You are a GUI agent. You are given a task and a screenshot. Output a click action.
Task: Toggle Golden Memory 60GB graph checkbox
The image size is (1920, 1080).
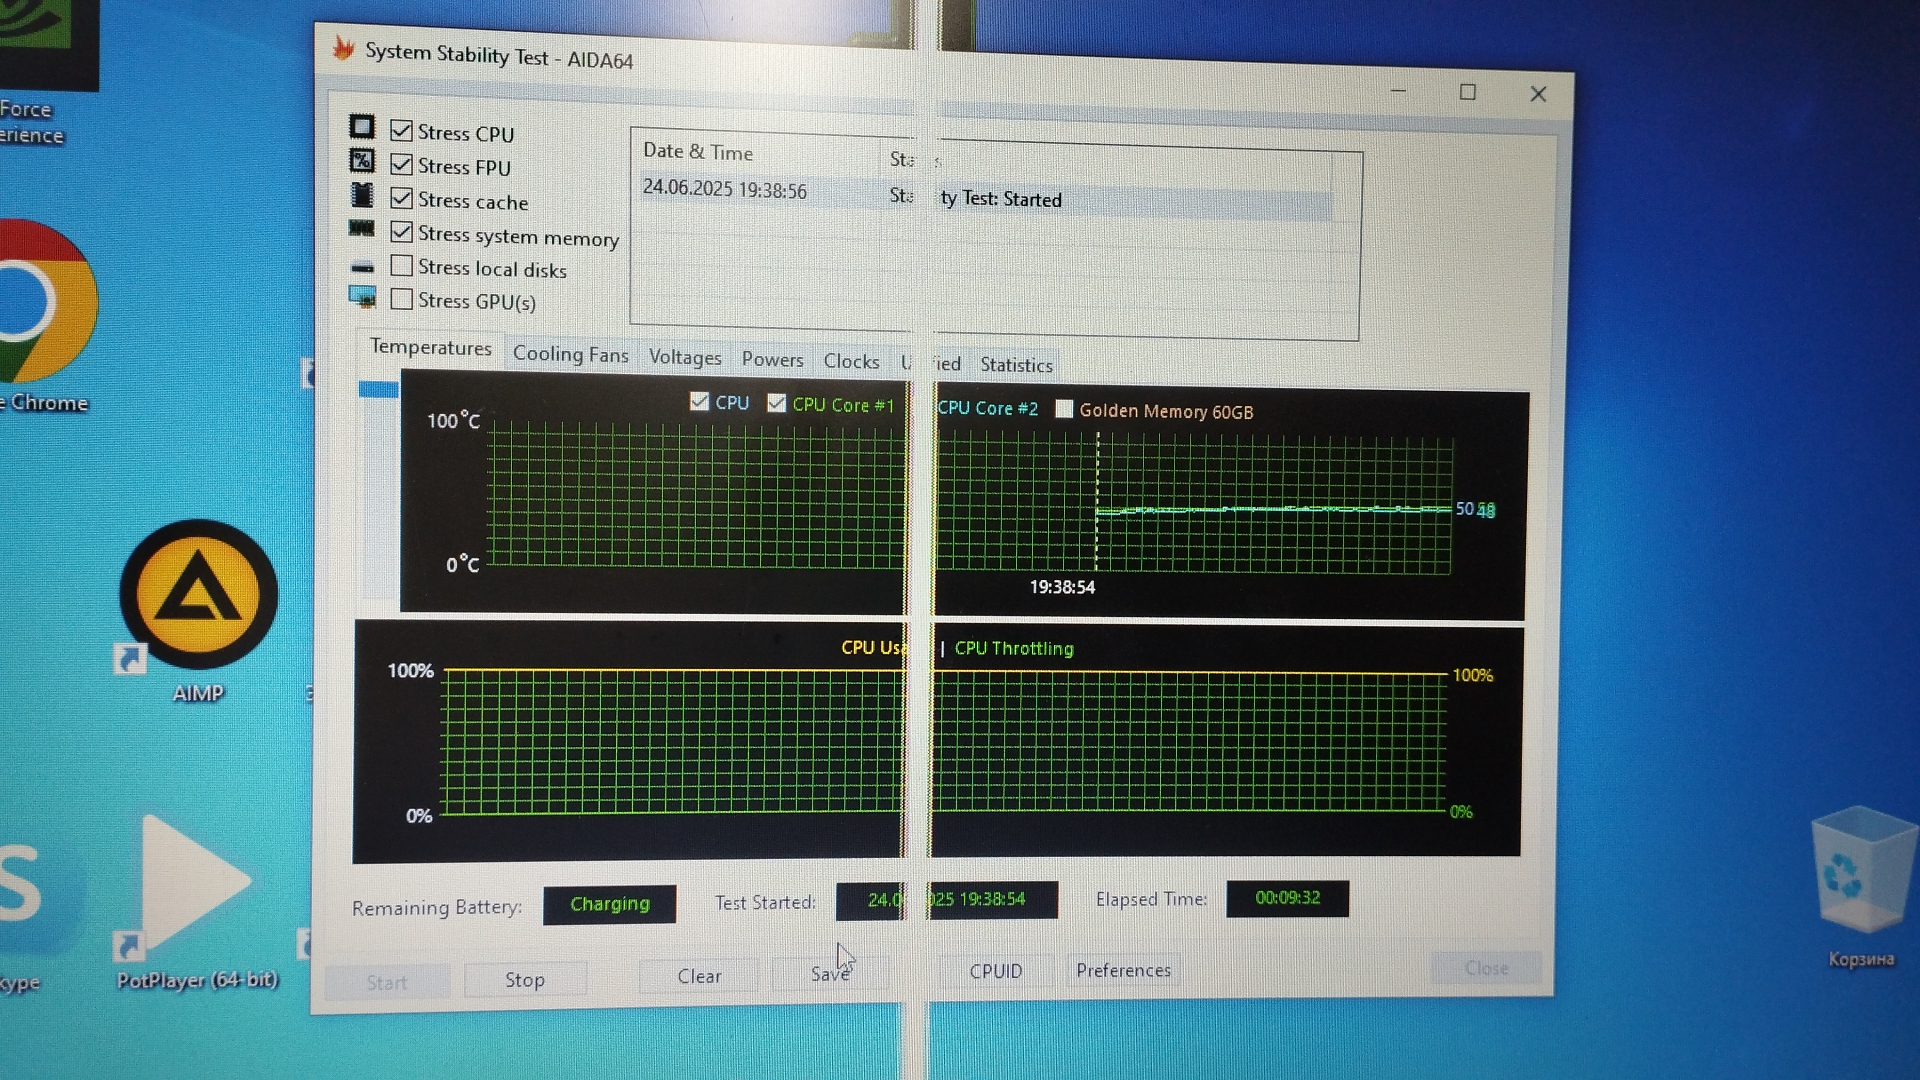coord(1065,410)
